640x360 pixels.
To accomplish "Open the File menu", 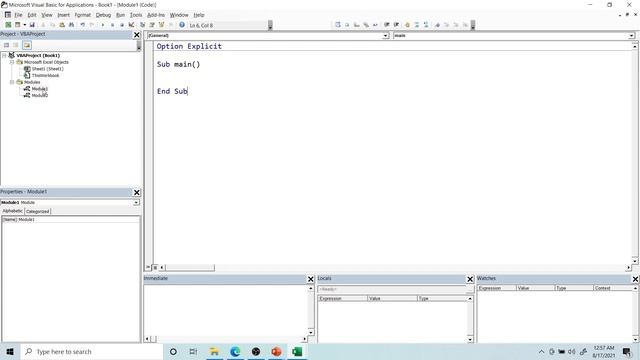I will (x=18, y=15).
